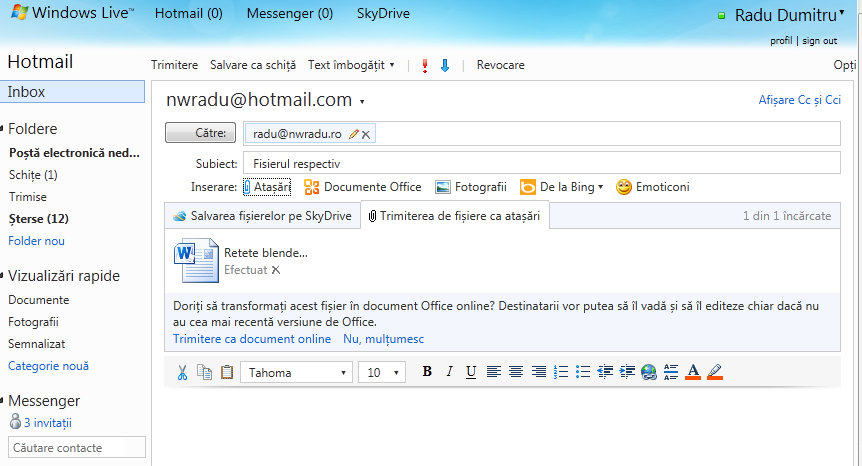Screen dimensions: 862x466
Task: Click sign out link
Action: click(x=820, y=41)
